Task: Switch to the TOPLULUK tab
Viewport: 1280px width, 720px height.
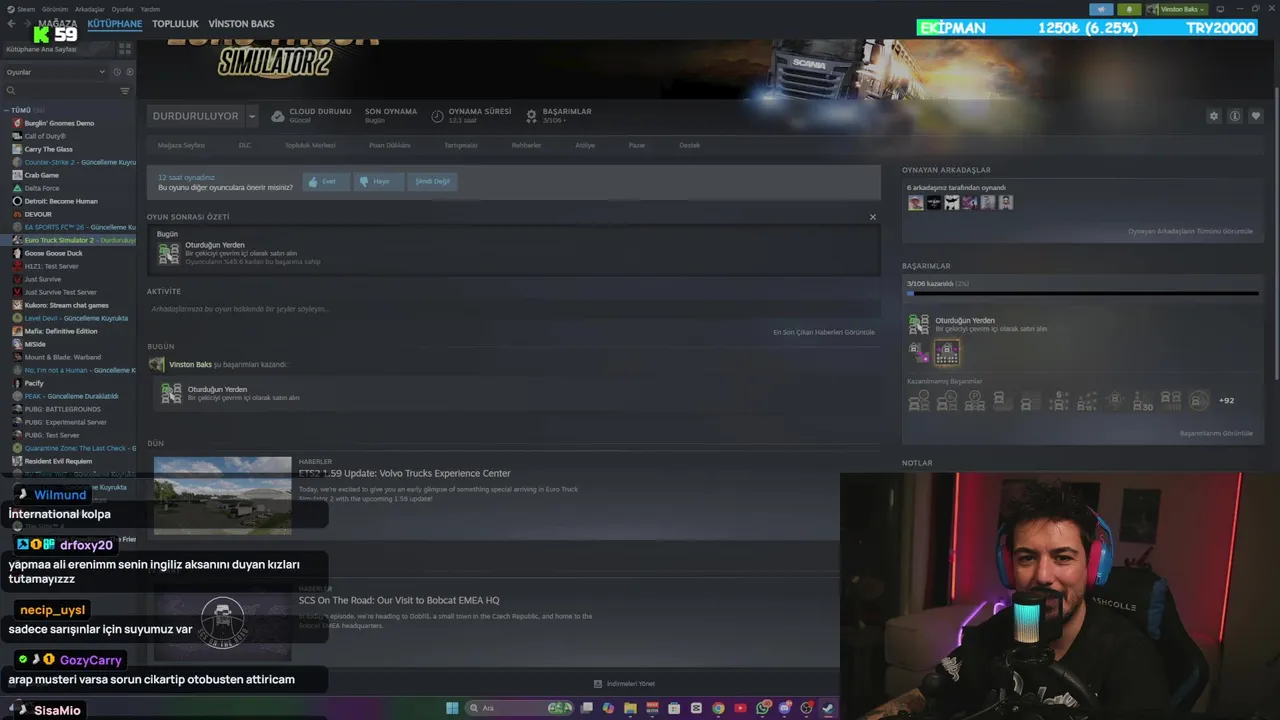Action: [175, 23]
